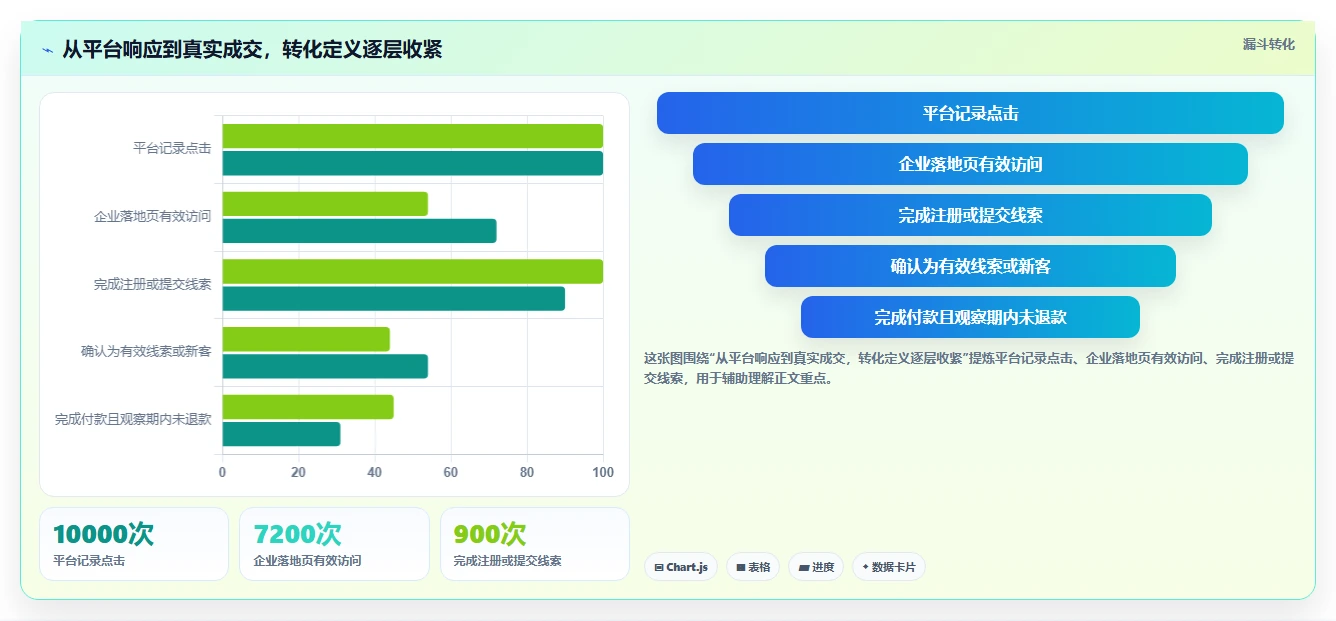1336x621 pixels.
Task: Click the 漏斗转化 tag in the header
Action: (x=1269, y=44)
